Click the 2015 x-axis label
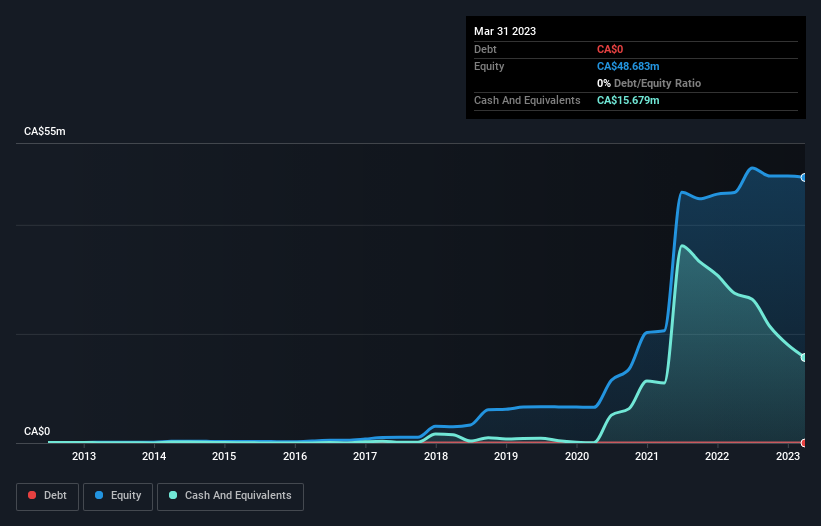 (x=224, y=456)
